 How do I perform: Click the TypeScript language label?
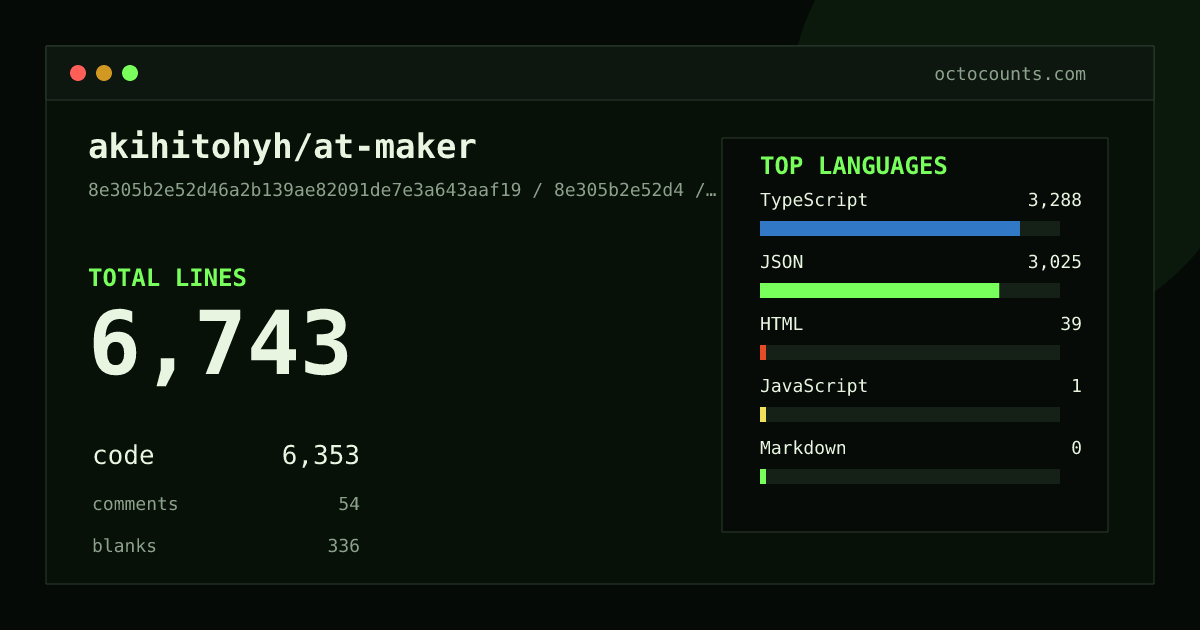pyautogui.click(x=814, y=200)
